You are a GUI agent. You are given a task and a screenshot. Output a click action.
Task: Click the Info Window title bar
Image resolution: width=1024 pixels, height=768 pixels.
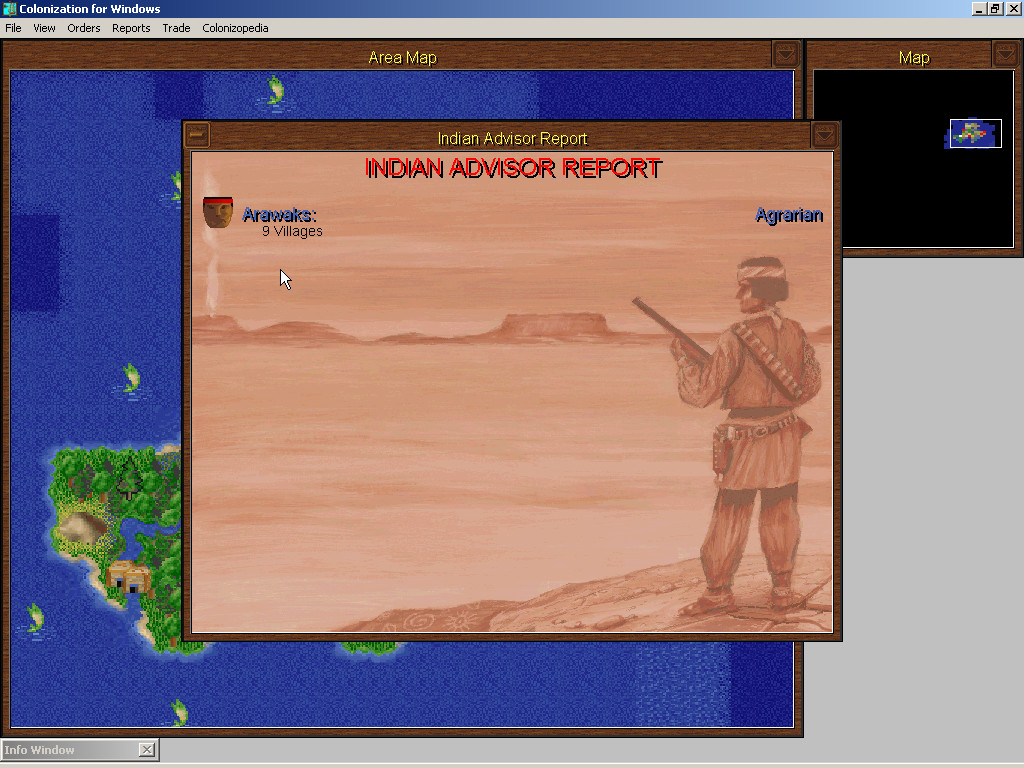coord(71,750)
